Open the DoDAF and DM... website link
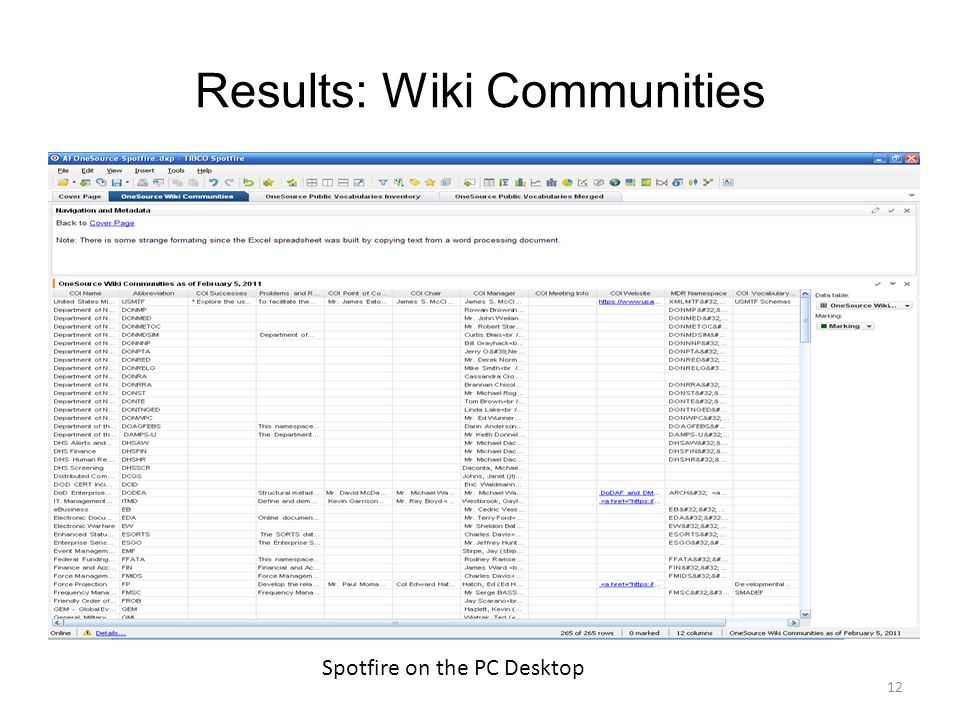The width and height of the screenshot is (960, 720). (x=629, y=493)
